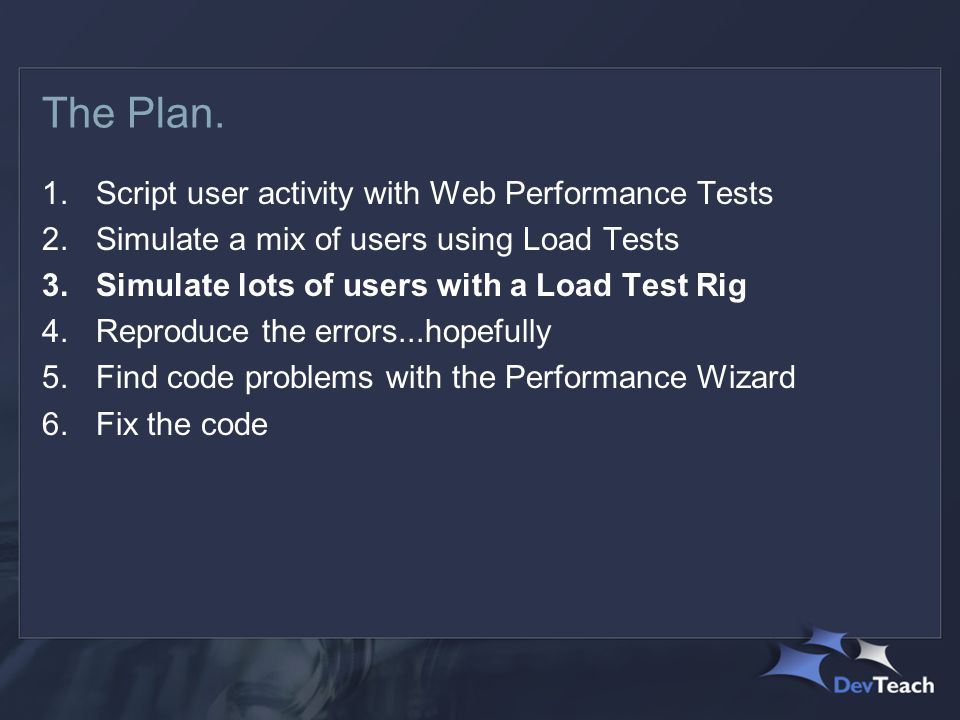The height and width of the screenshot is (720, 960).
Task: Click list number 4
Action: (x=54, y=332)
